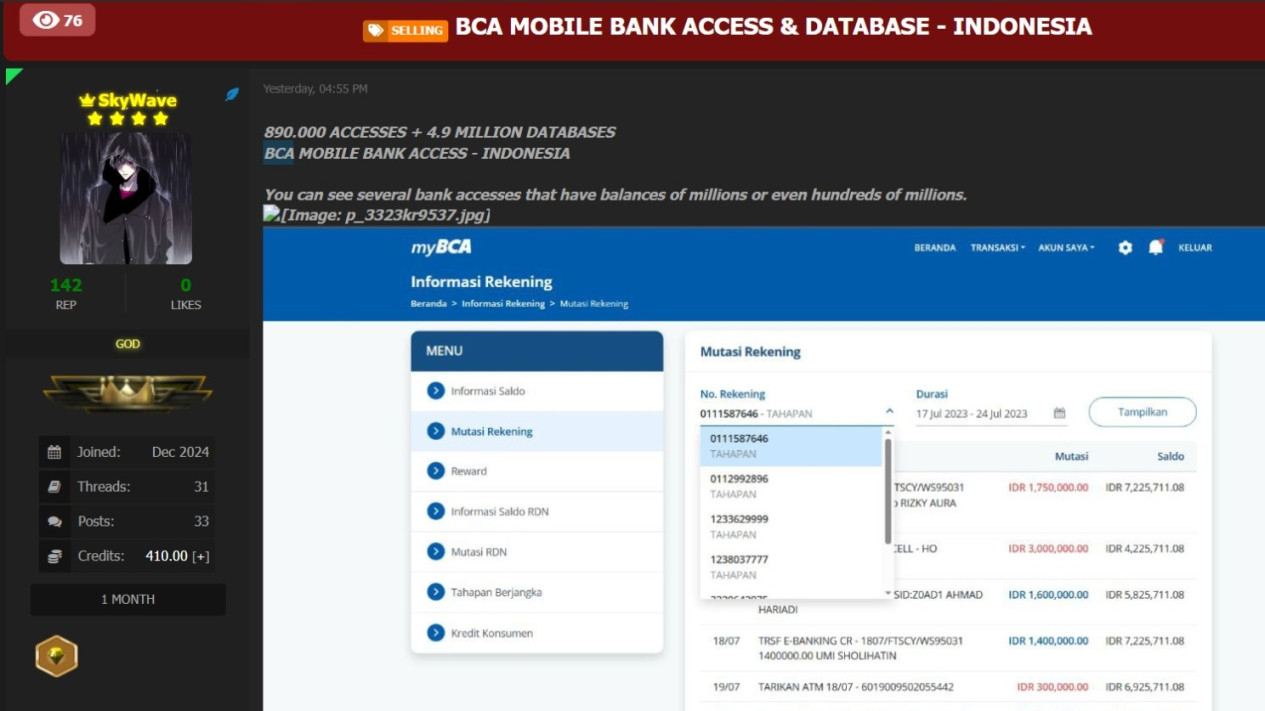Click the blue feather icon beside SkyWave

(x=232, y=94)
